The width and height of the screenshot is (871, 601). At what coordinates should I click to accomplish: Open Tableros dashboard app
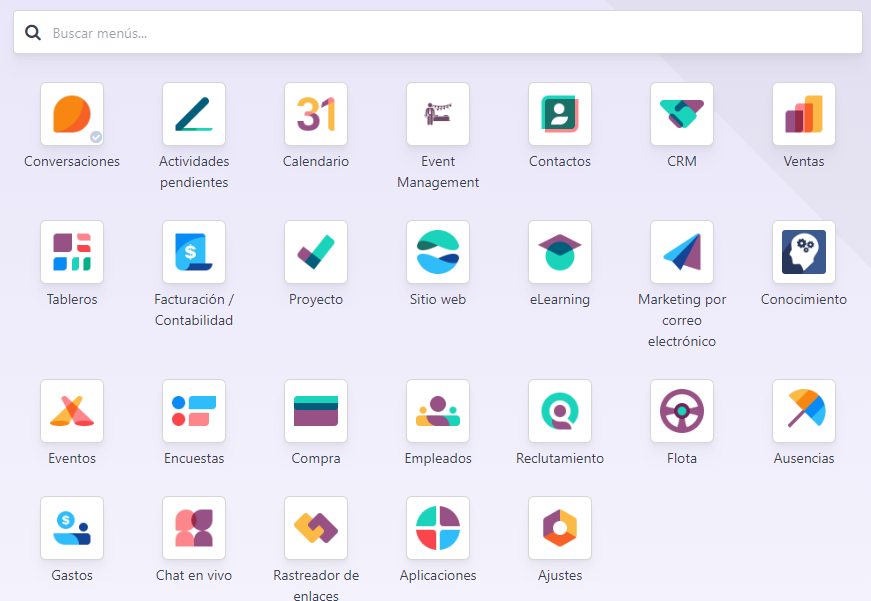click(72, 252)
